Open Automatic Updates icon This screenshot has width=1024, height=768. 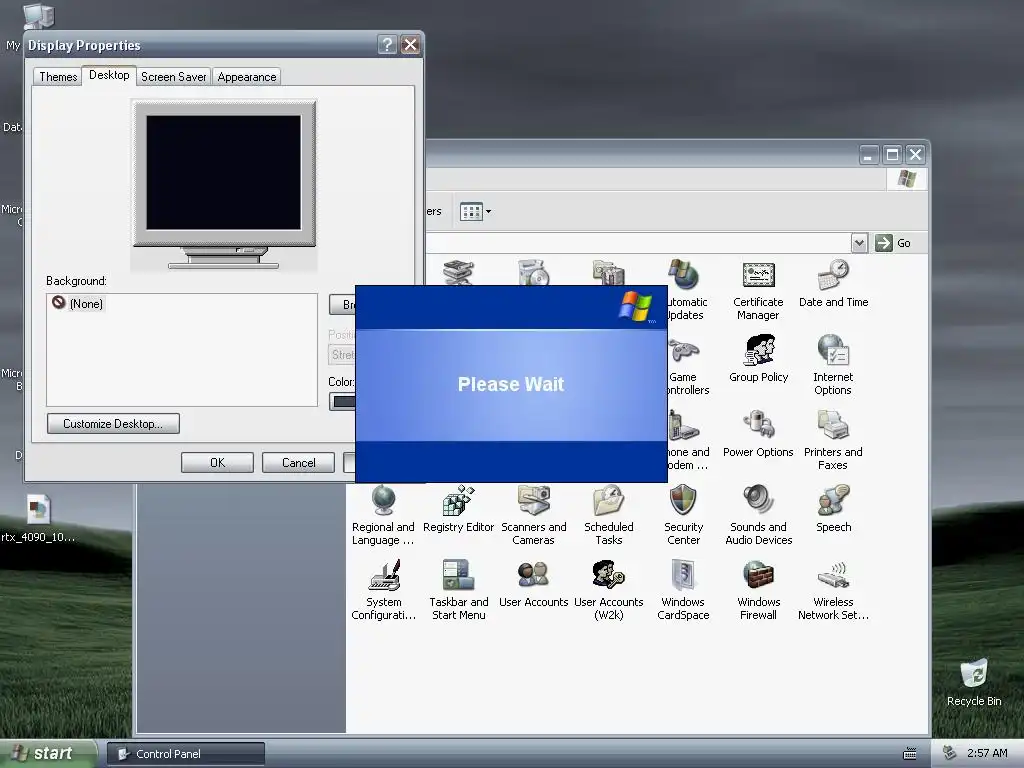(x=684, y=291)
